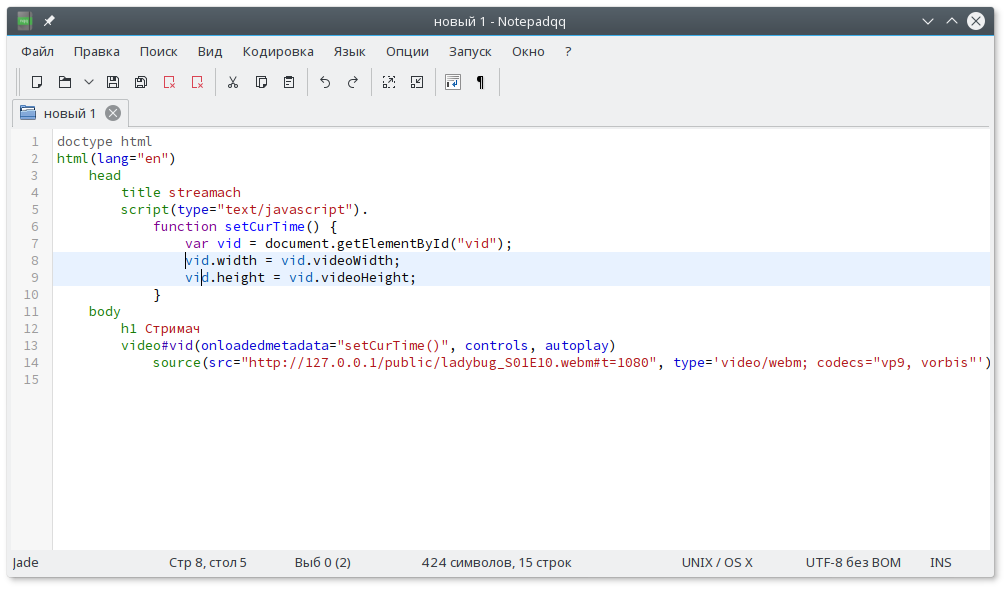Open the Вид menu

210,51
